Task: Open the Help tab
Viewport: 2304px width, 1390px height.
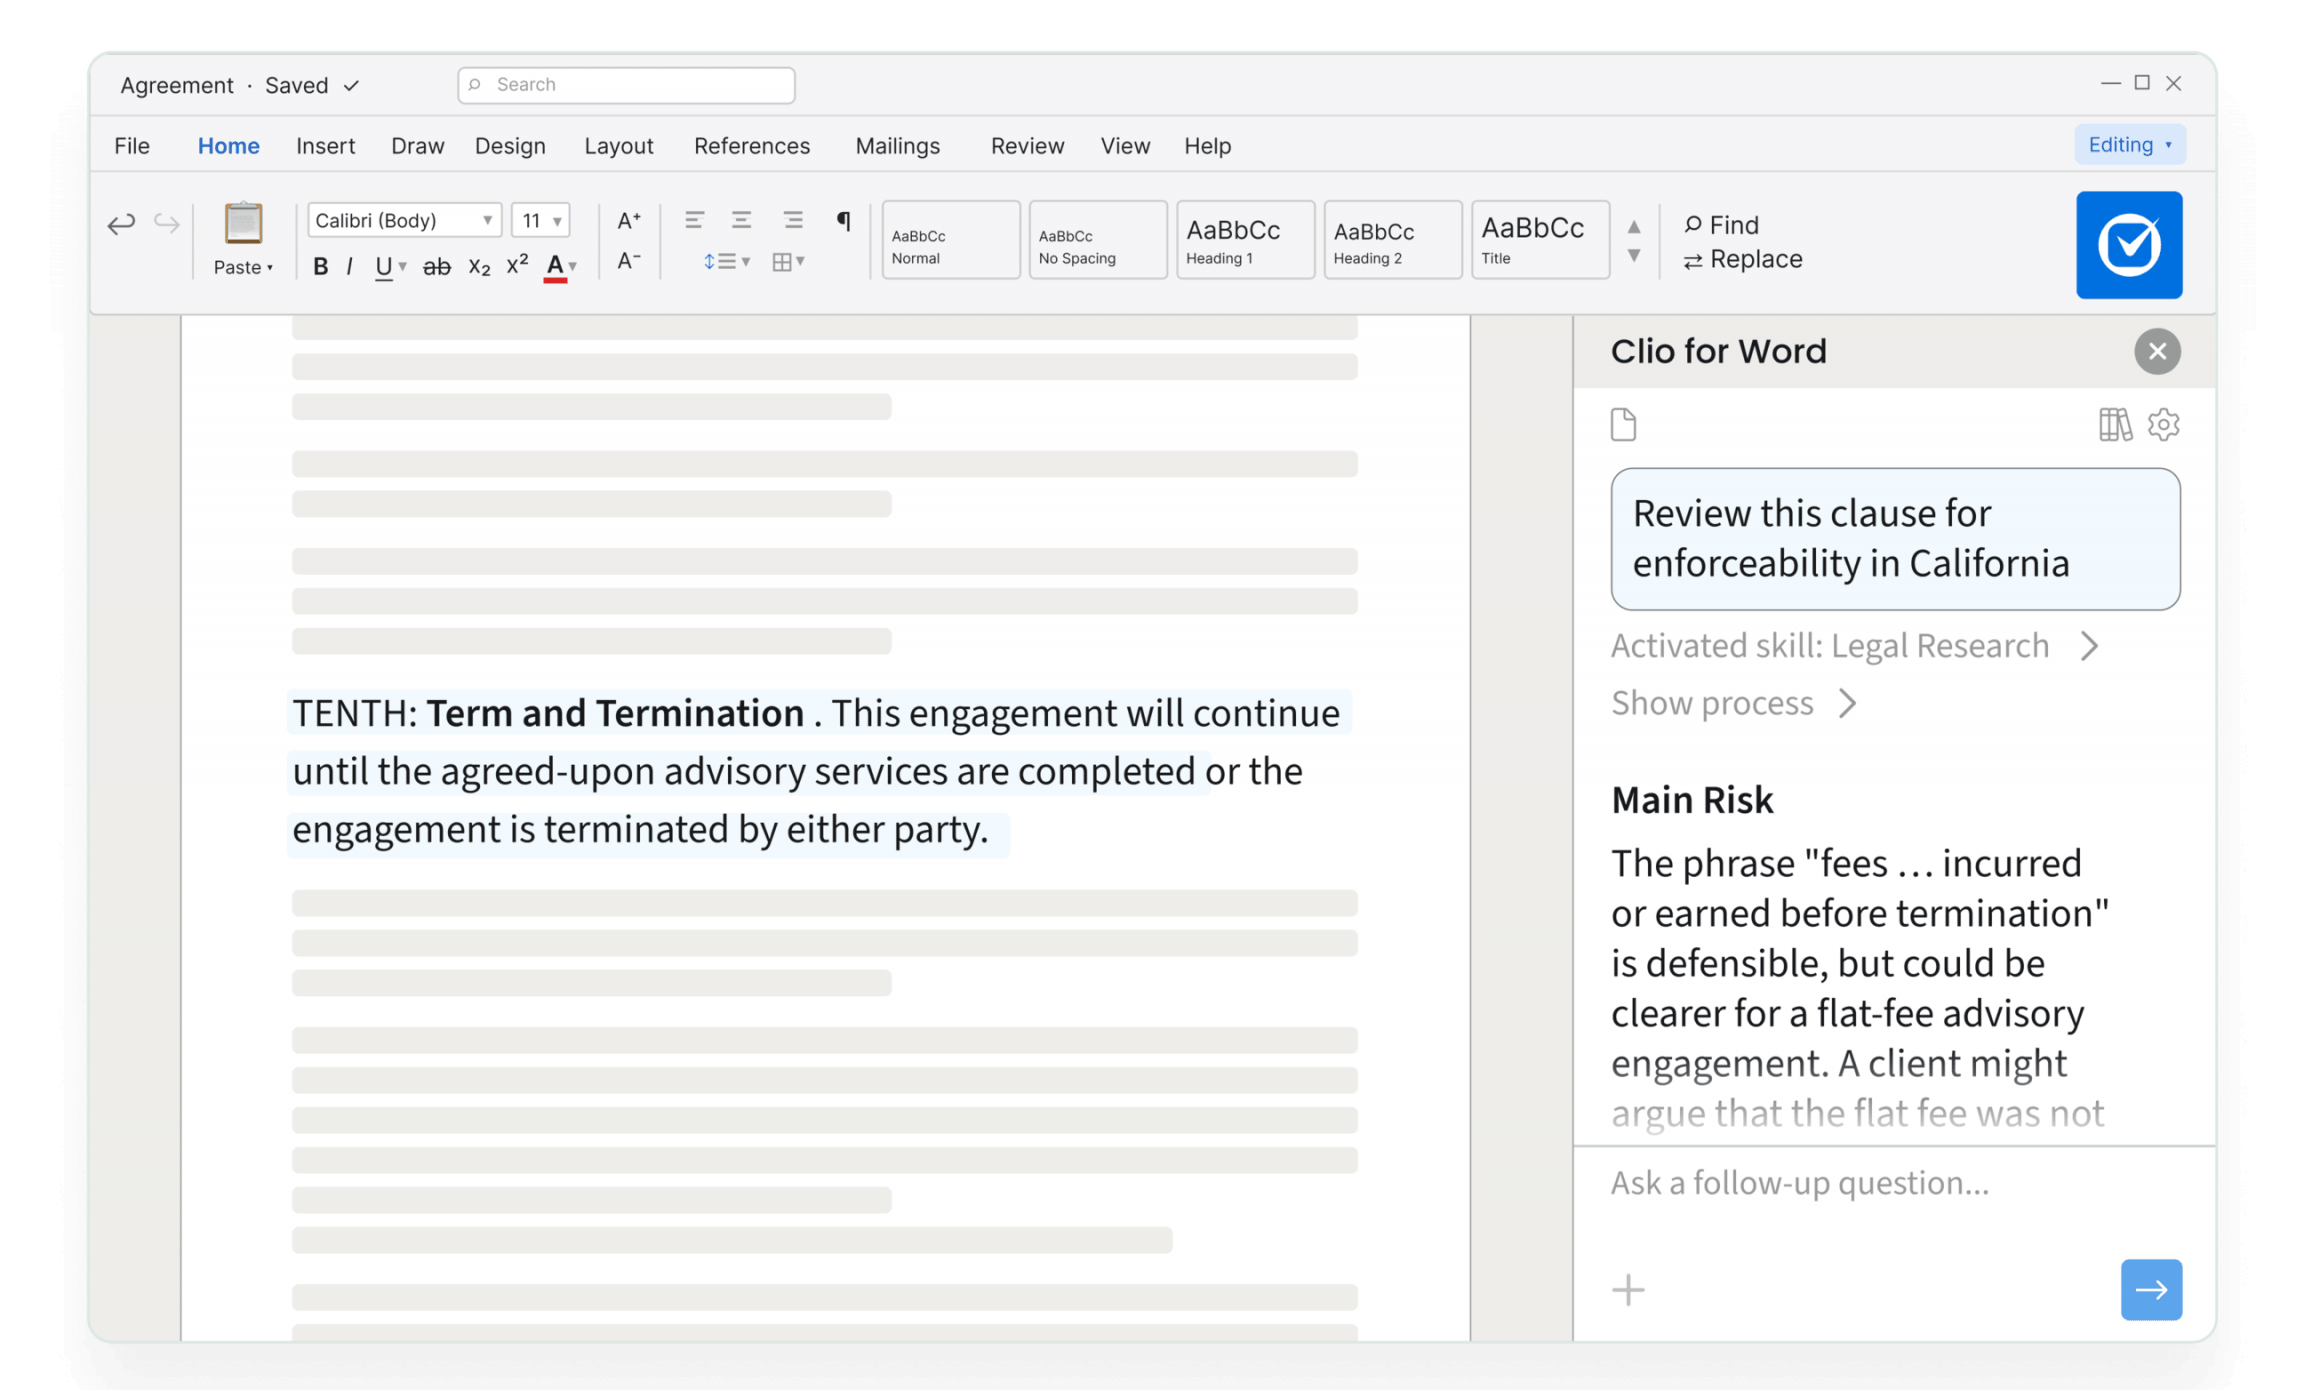Action: tap(1208, 146)
